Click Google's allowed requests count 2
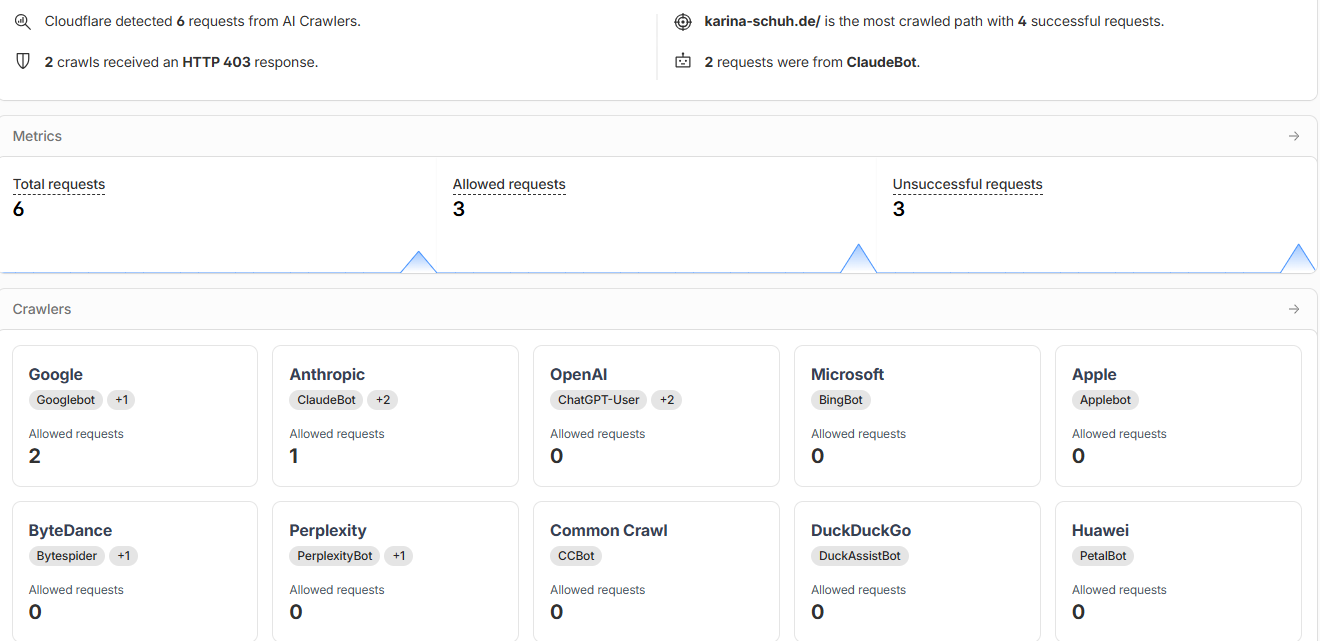1320x641 pixels. click(35, 456)
